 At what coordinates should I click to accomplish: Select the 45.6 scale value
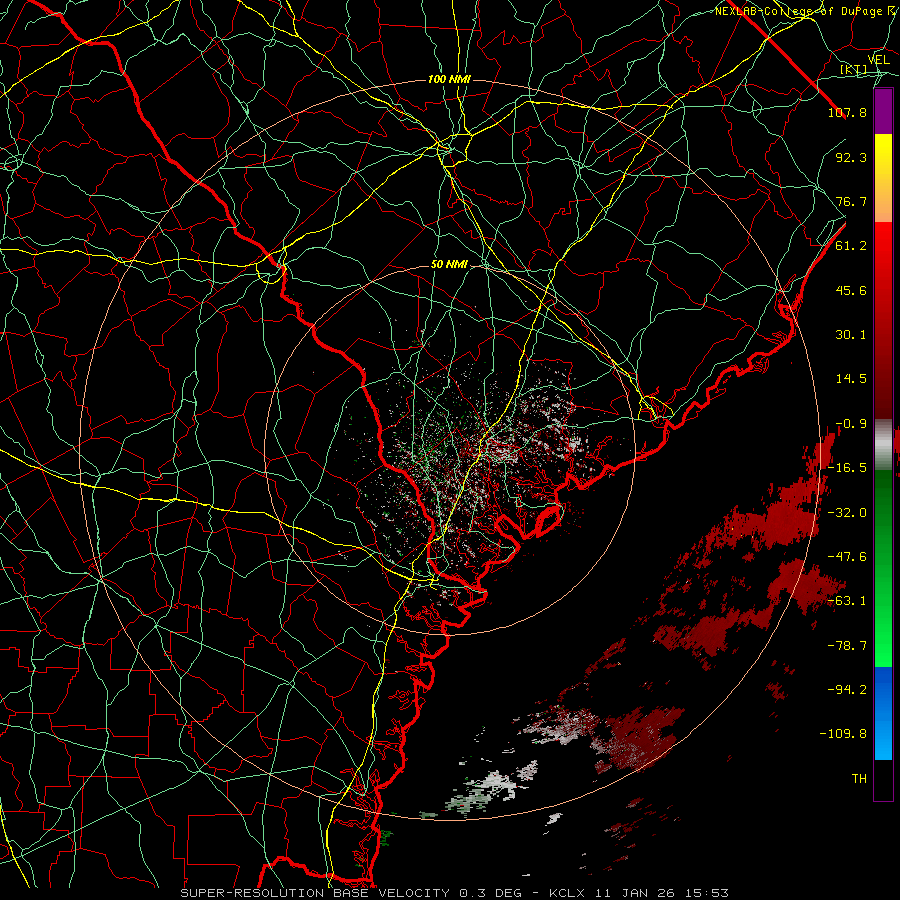[851, 290]
